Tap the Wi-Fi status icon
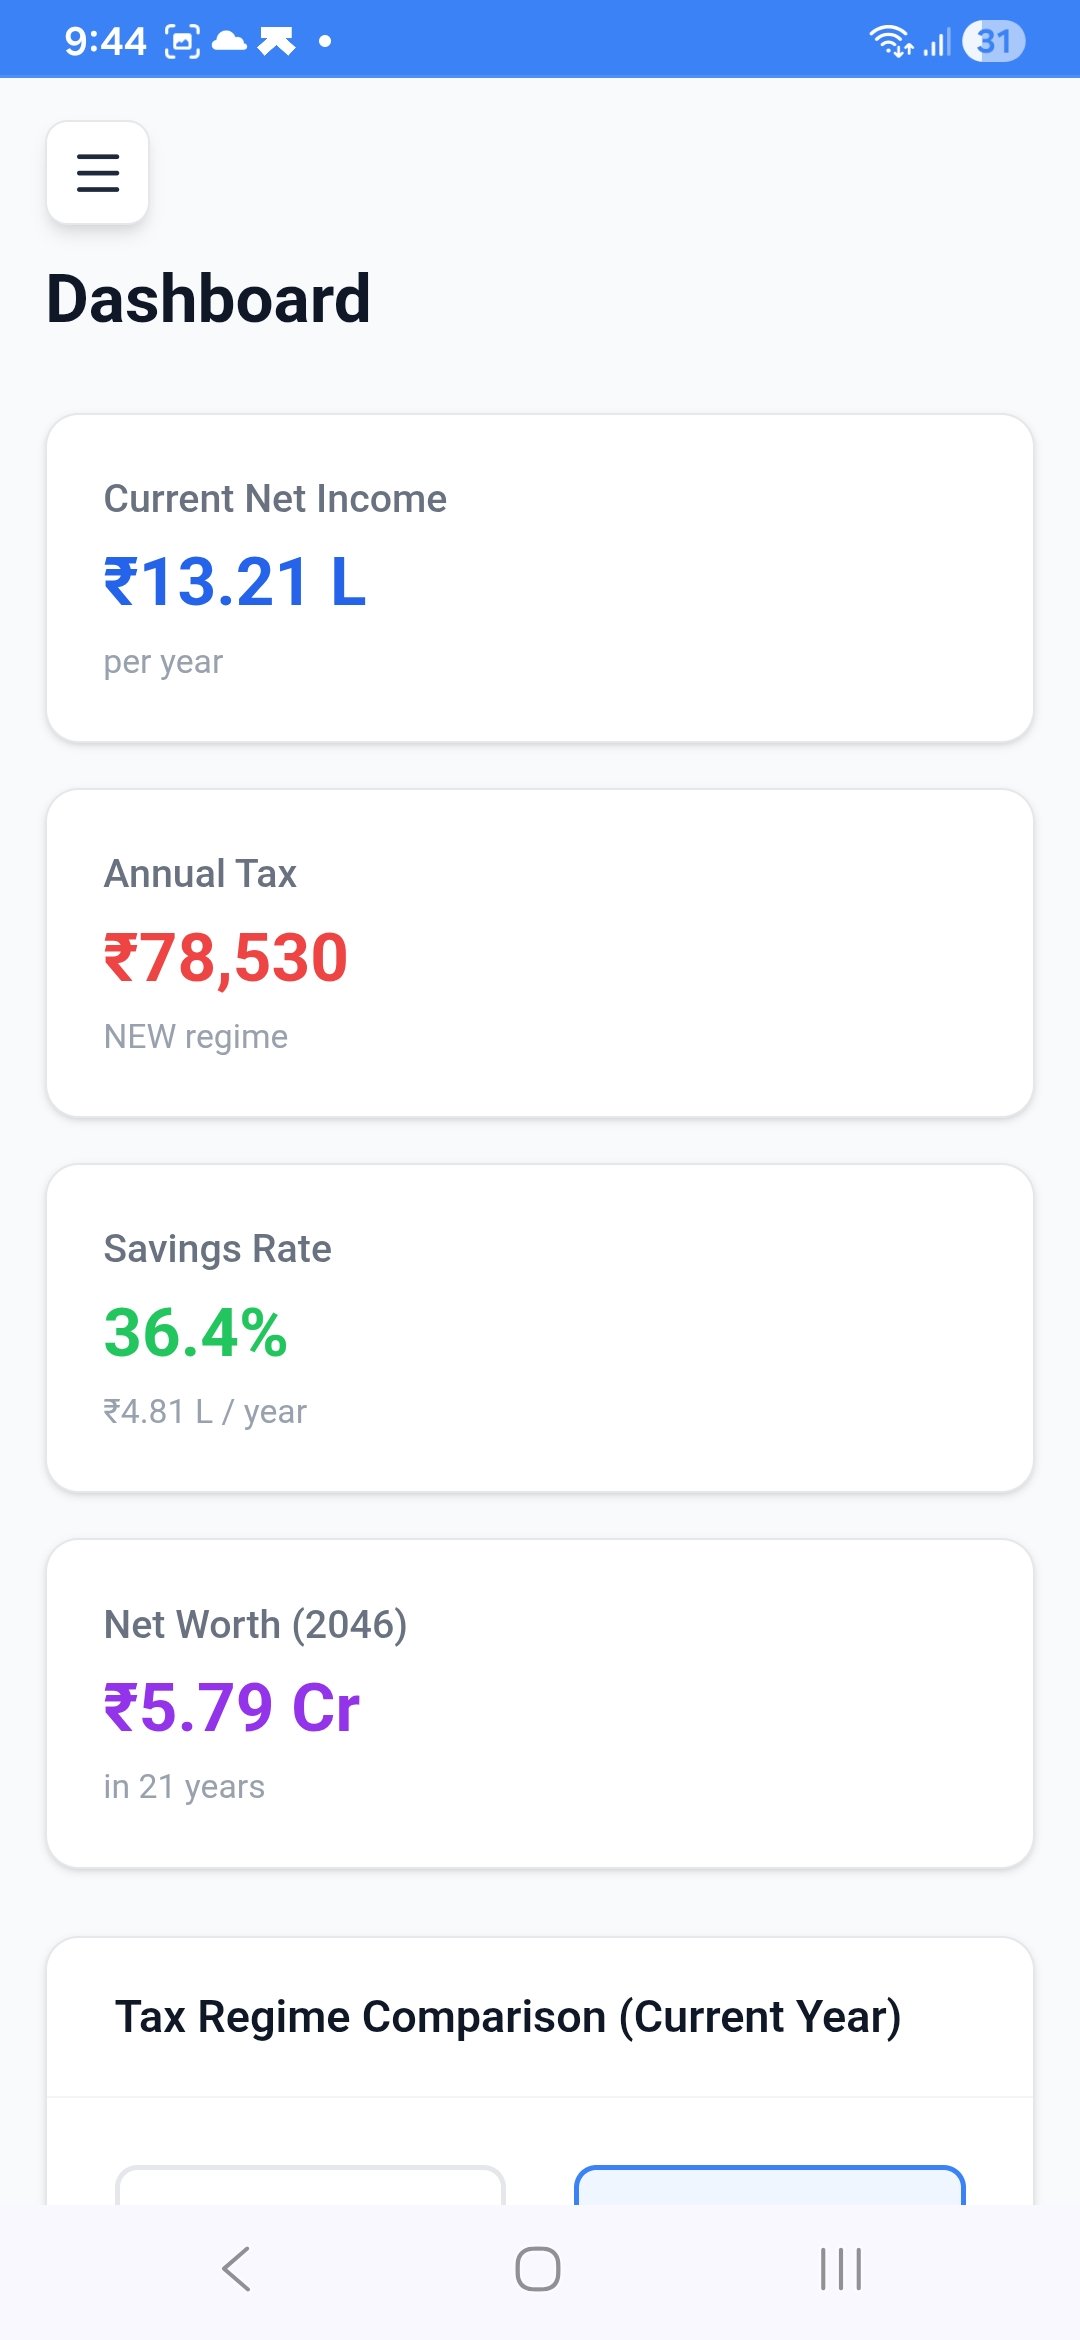This screenshot has height=2340, width=1080. [x=889, y=41]
